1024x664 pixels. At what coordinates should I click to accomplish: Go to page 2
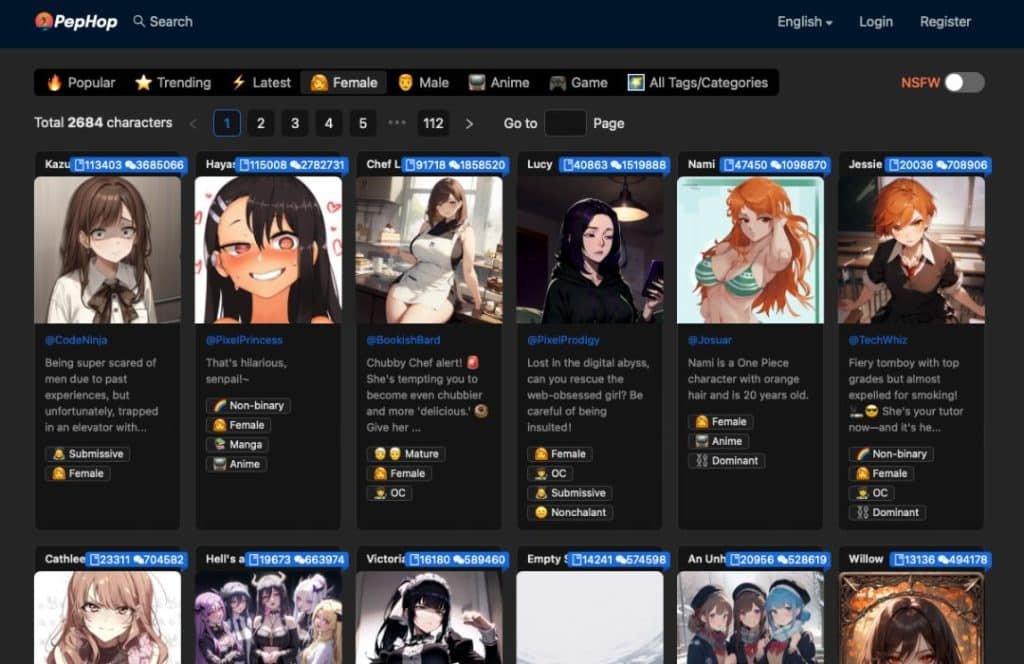(x=261, y=123)
